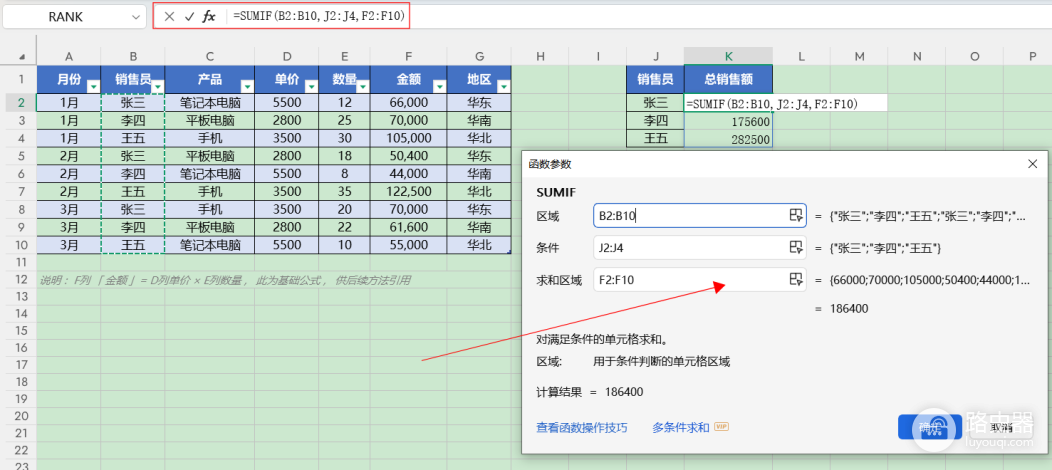Open the 销售员 filter dropdown in column B
The image size is (1052, 470).
click(158, 86)
